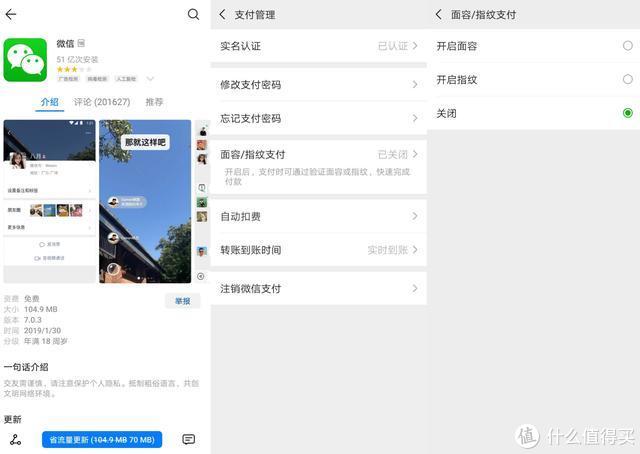This screenshot has height=454, width=640.
Task: Tap the 关闭 option label
Action: click(x=447, y=113)
